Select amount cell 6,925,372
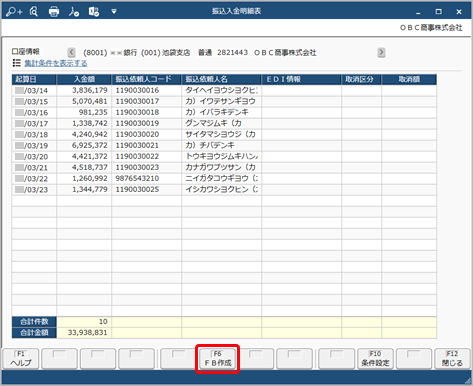The image size is (473, 386). 84,145
